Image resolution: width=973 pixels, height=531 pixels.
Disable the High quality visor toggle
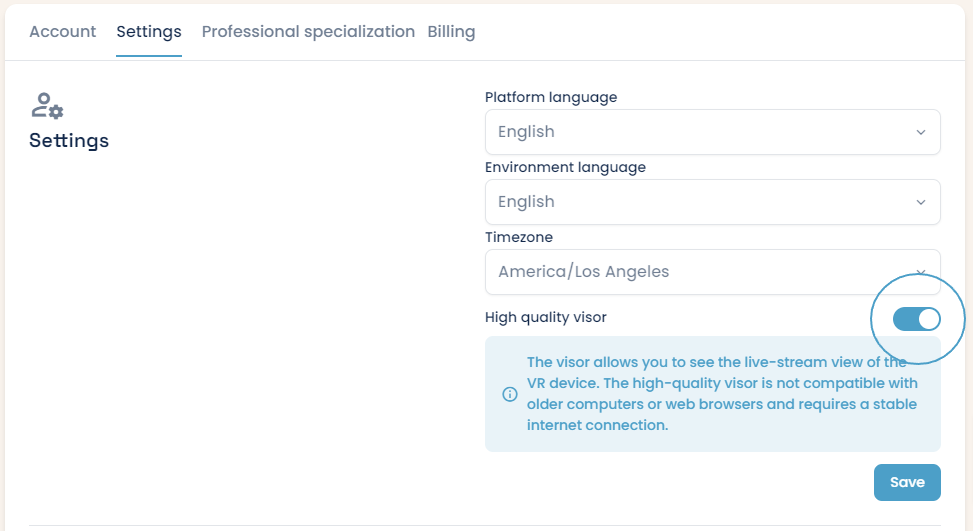pyautogui.click(x=916, y=319)
